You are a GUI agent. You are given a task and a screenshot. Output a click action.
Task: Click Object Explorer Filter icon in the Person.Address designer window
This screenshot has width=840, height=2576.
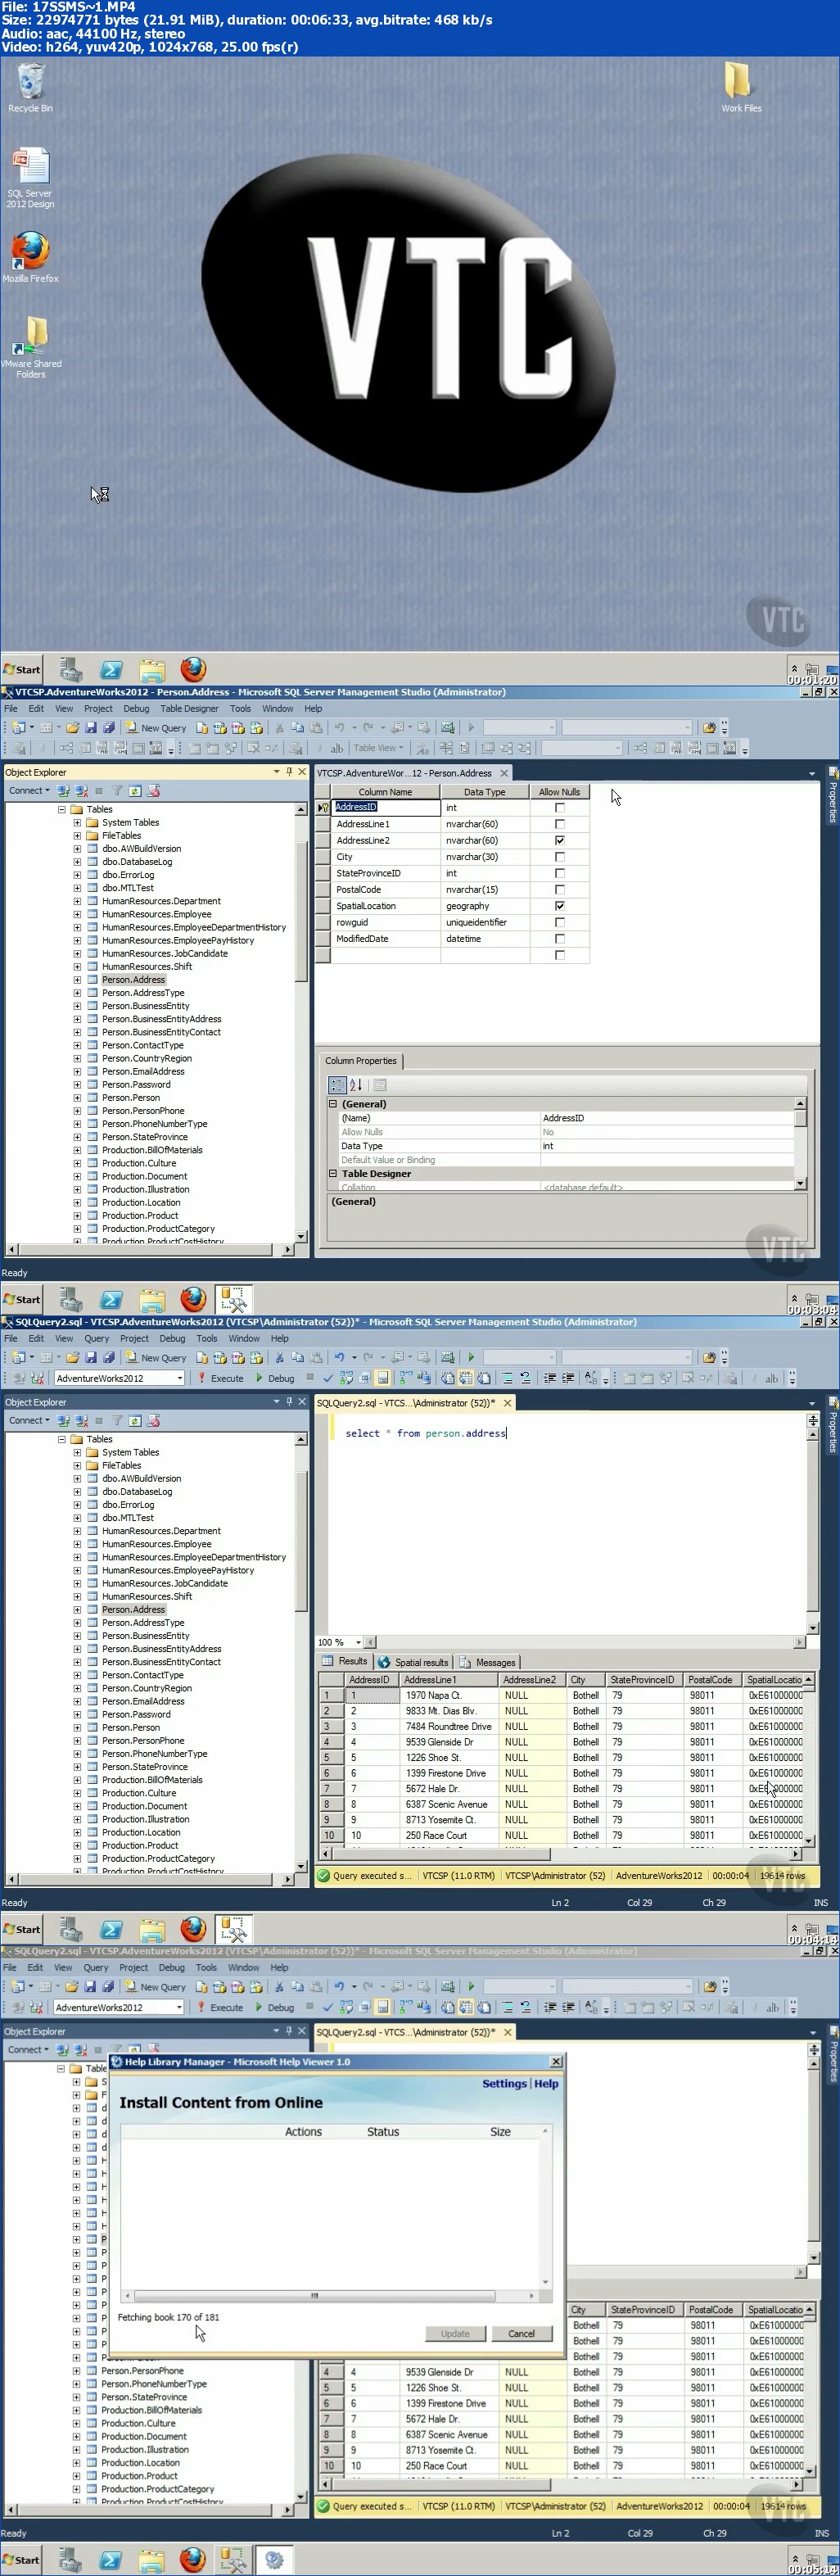117,790
